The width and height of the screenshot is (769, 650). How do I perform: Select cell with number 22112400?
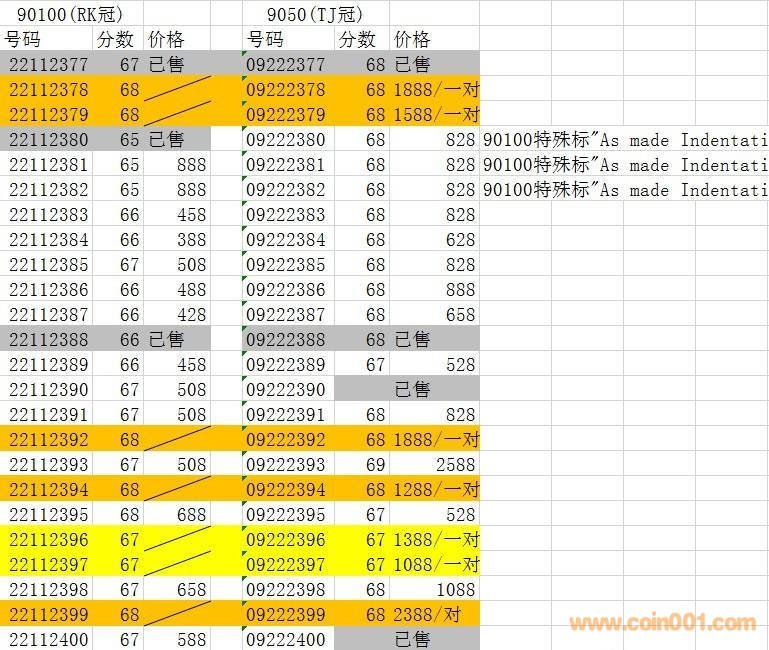pyautogui.click(x=48, y=640)
